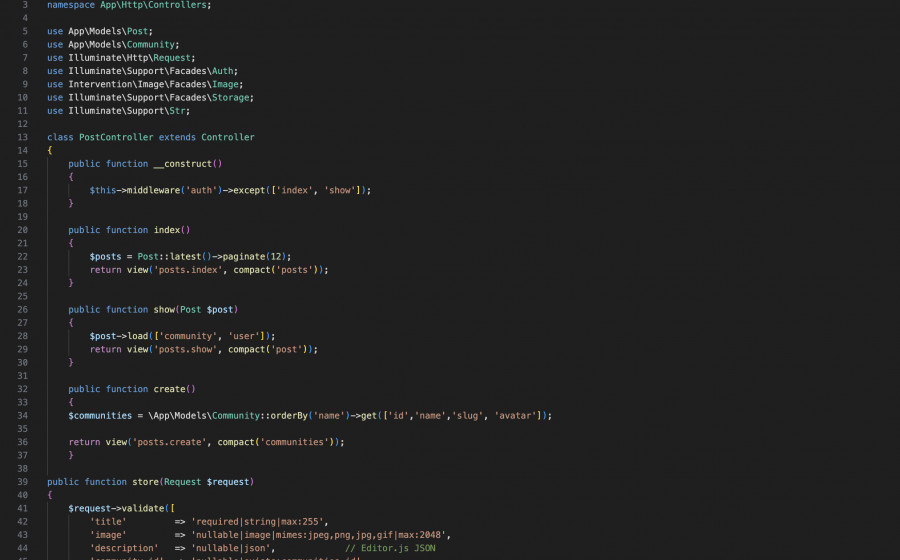Click the __construct function name
The image size is (900, 560).
click(184, 163)
